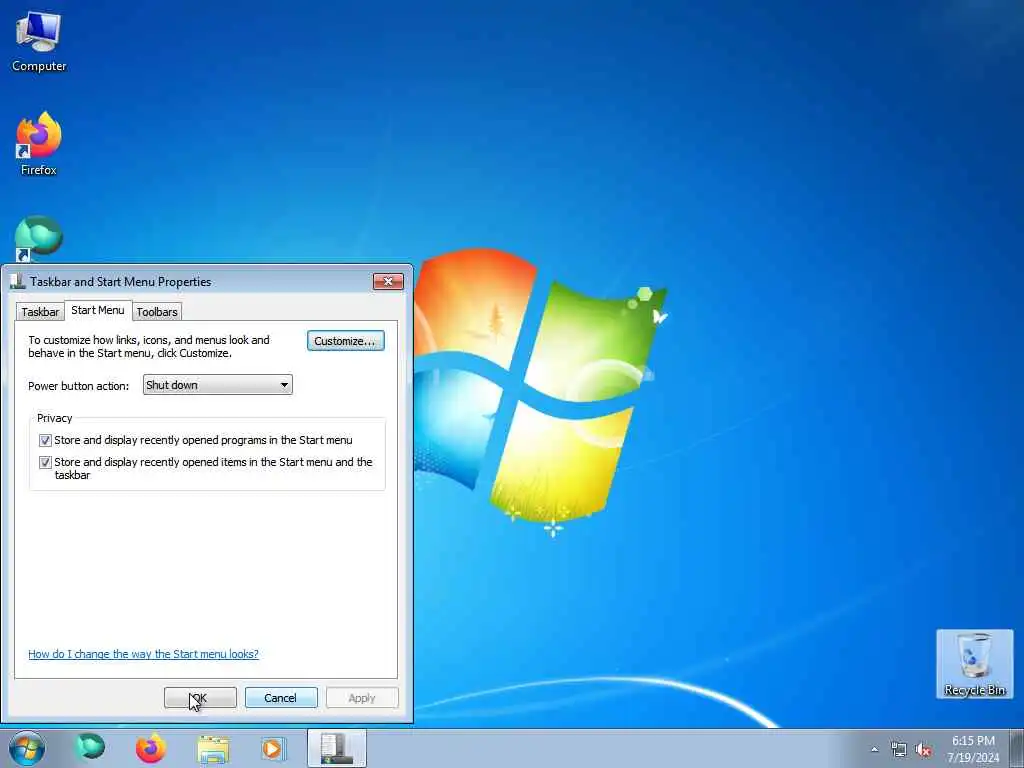Launch Firefox from the taskbar
This screenshot has width=1024, height=768.
151,748
